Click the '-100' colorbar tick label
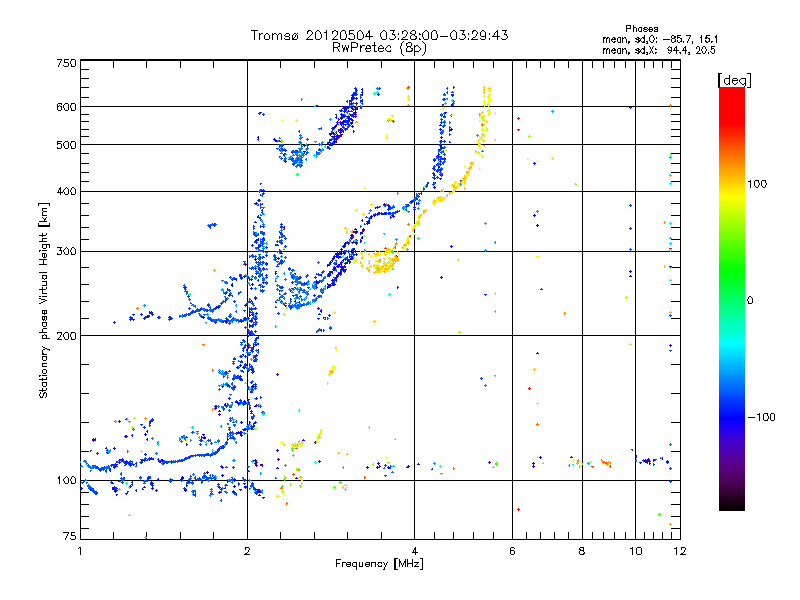The width and height of the screenshot is (800, 600). (761, 417)
